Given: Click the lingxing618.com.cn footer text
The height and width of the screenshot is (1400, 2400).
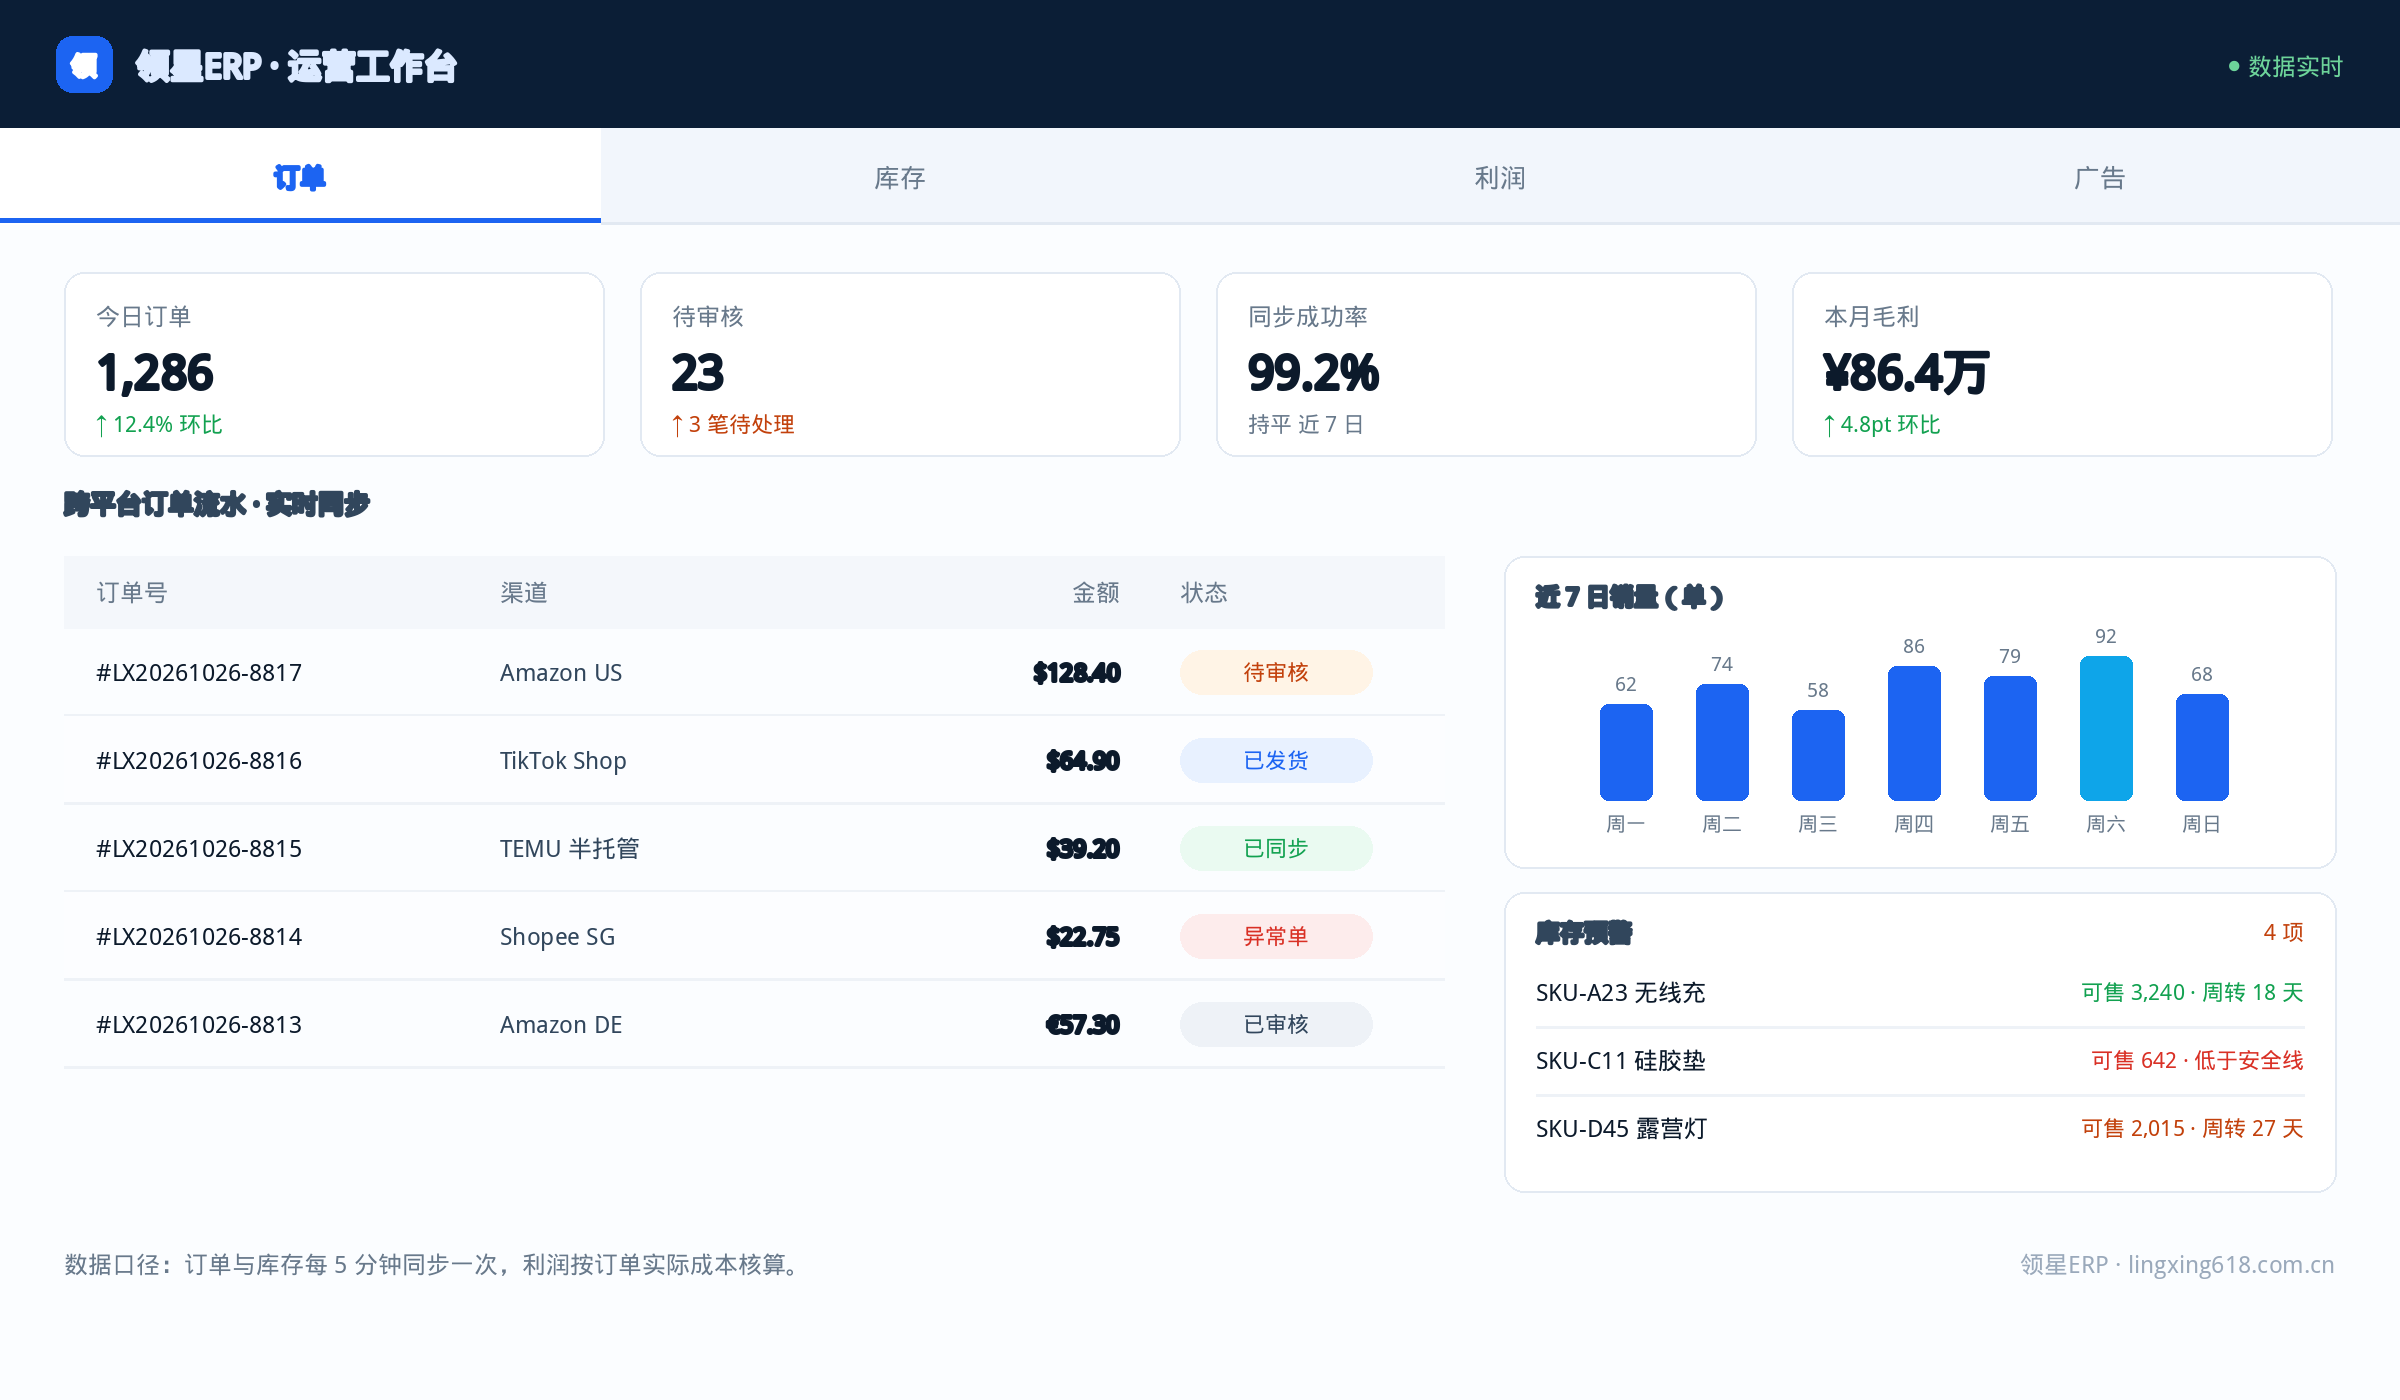Looking at the screenshot, I should [x=2231, y=1265].
